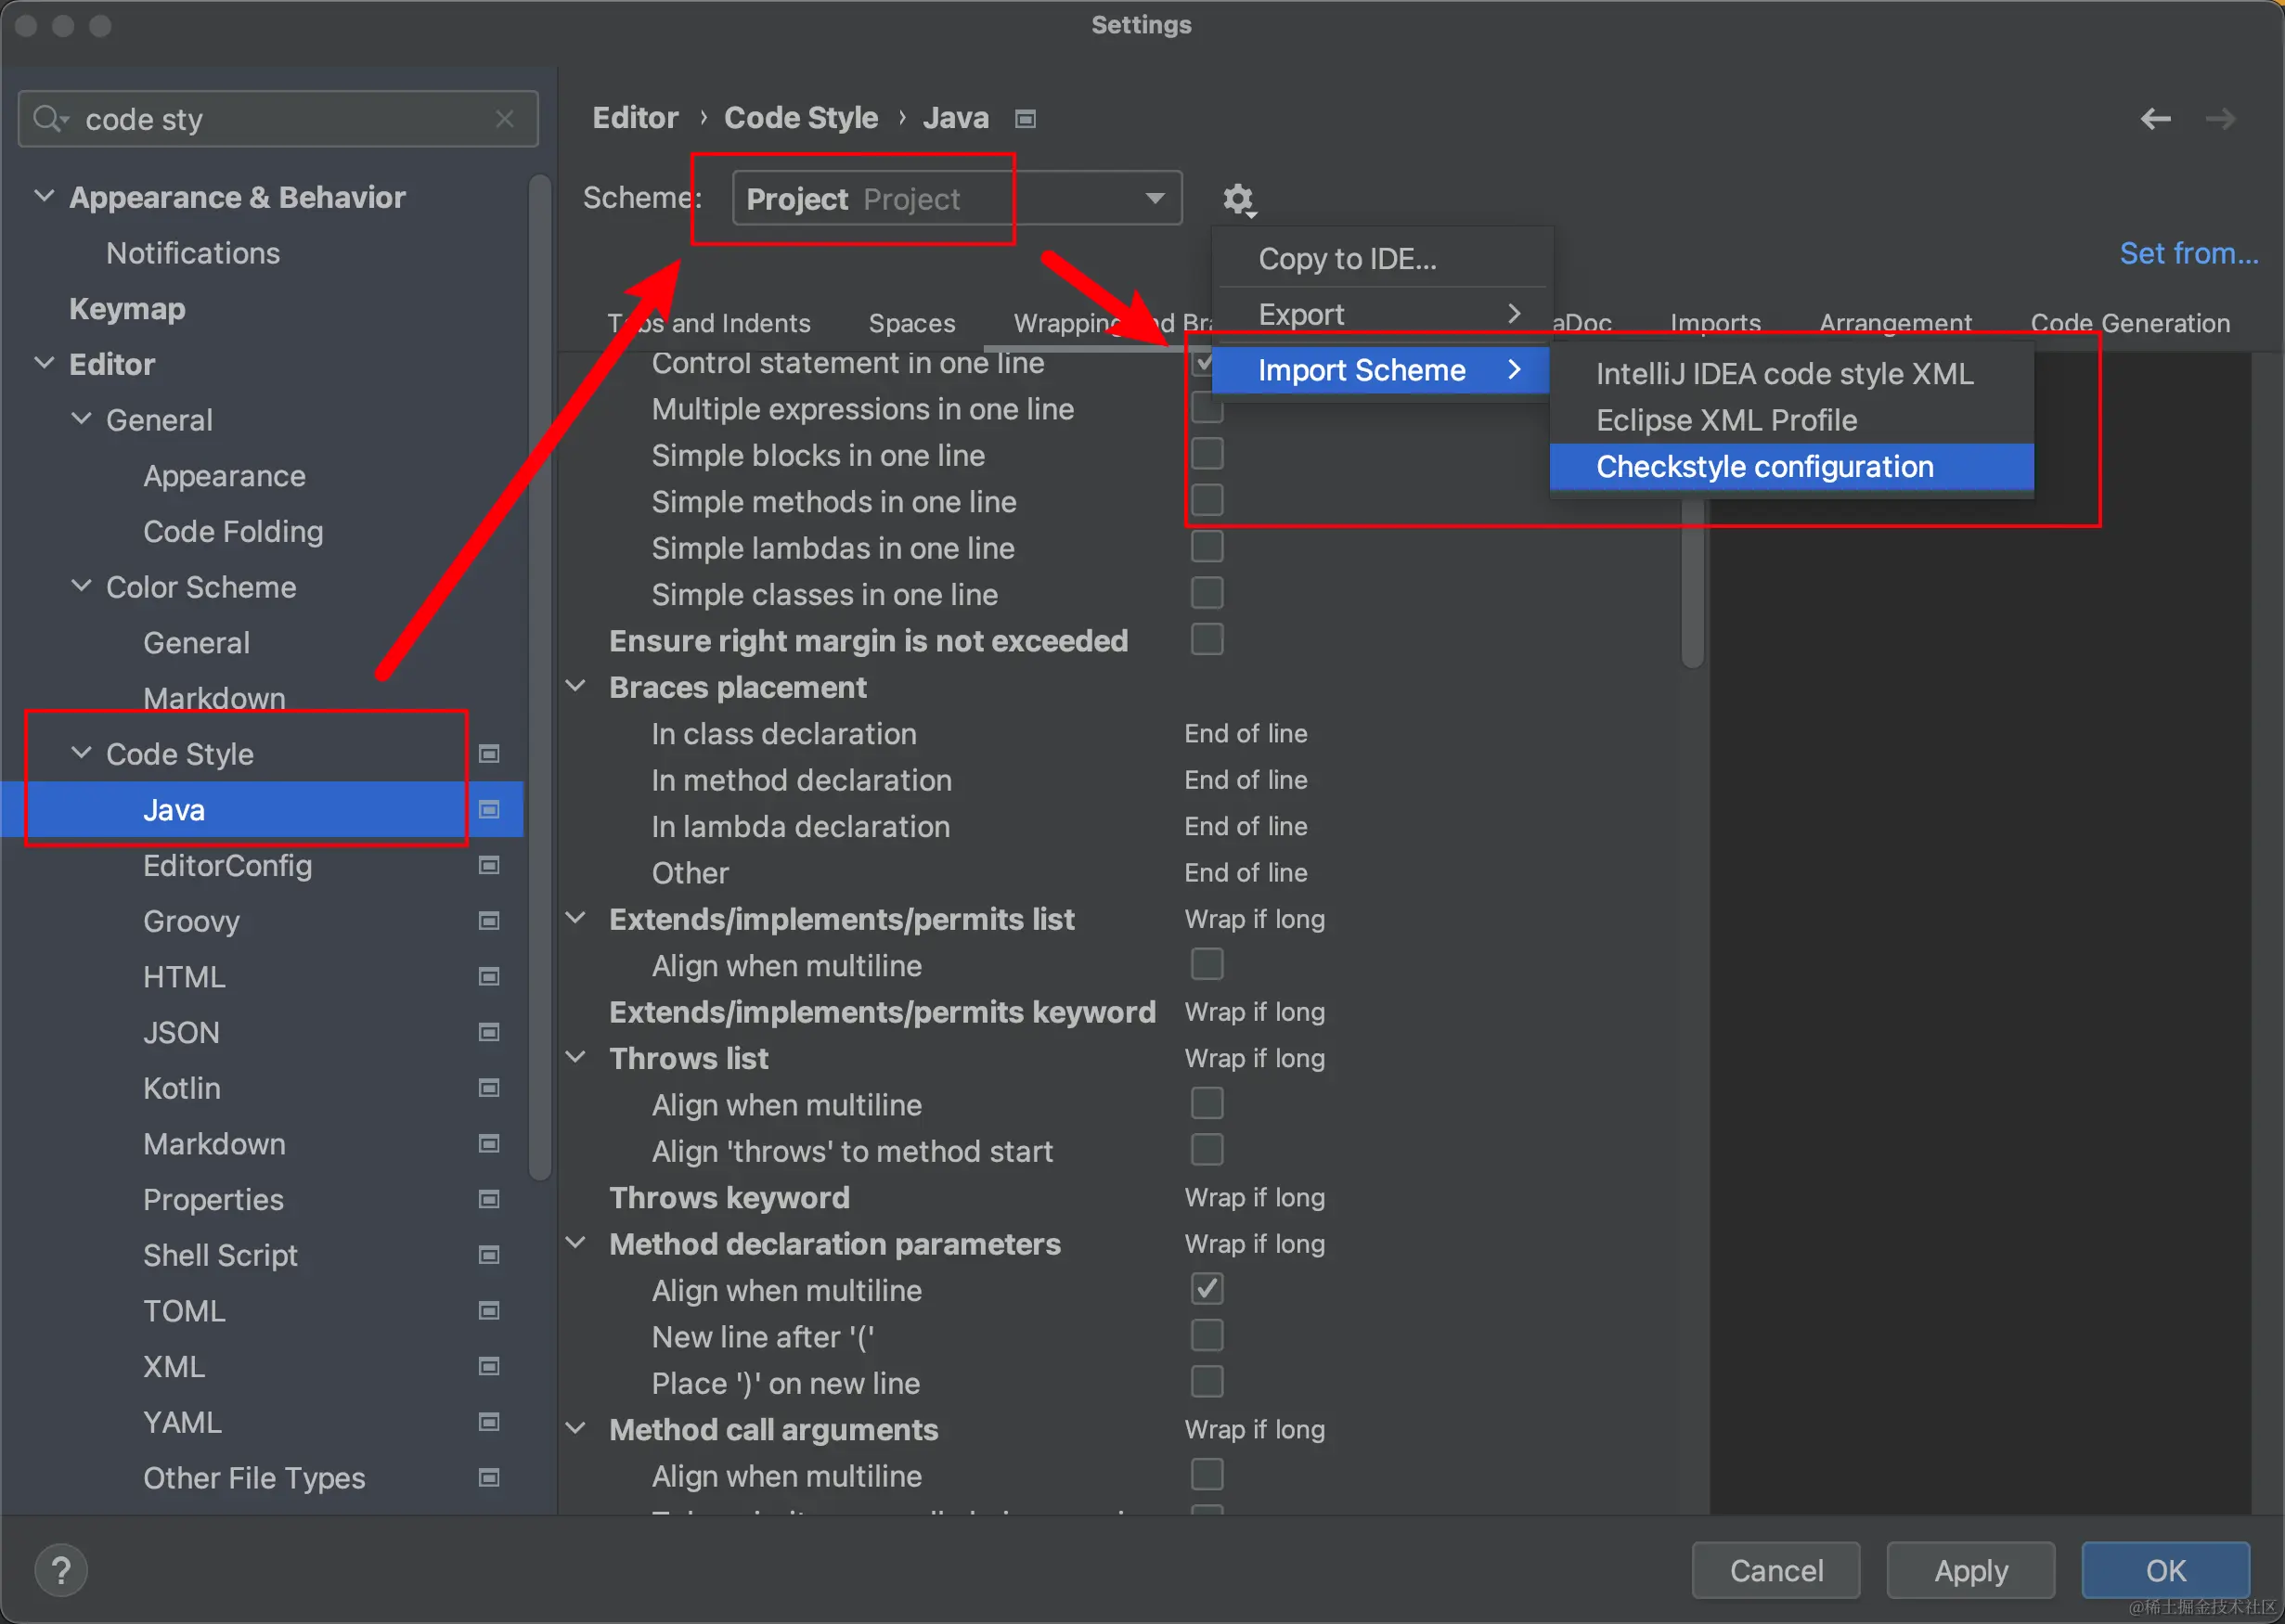Click the back navigation arrow
The width and height of the screenshot is (2285, 1624).
(2155, 119)
